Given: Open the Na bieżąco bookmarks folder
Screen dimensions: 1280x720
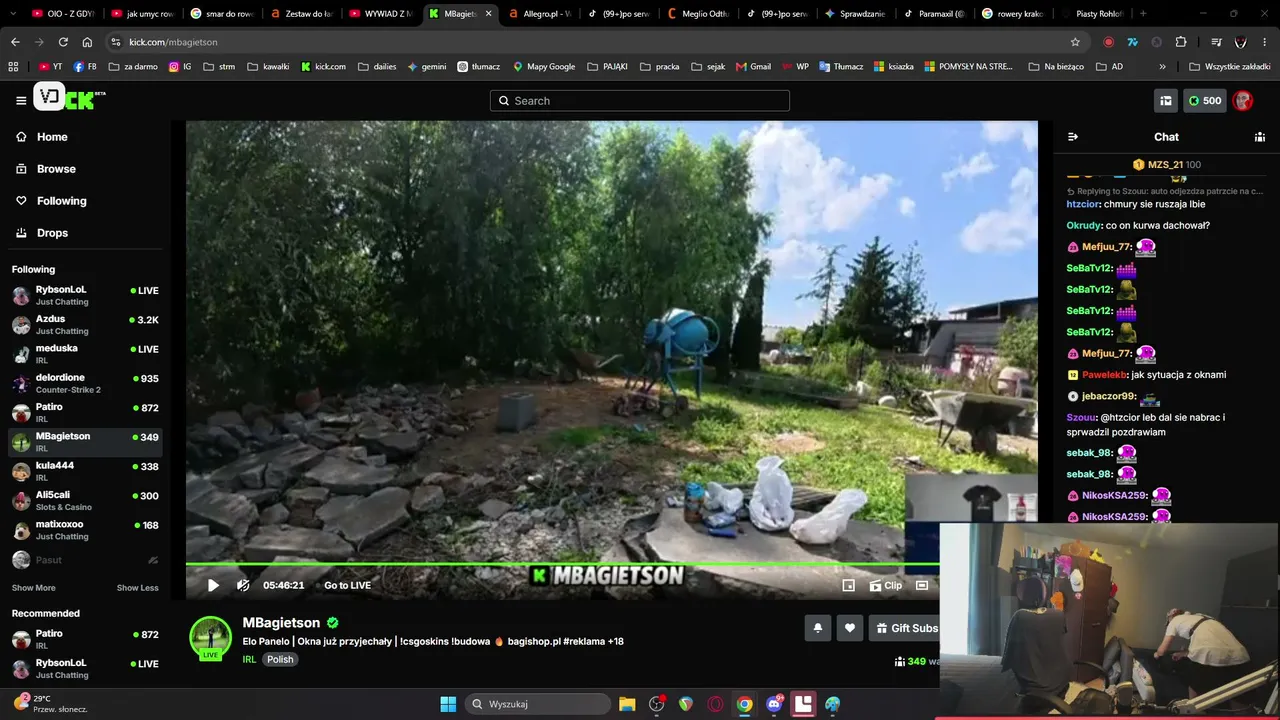Looking at the screenshot, I should point(1057,67).
